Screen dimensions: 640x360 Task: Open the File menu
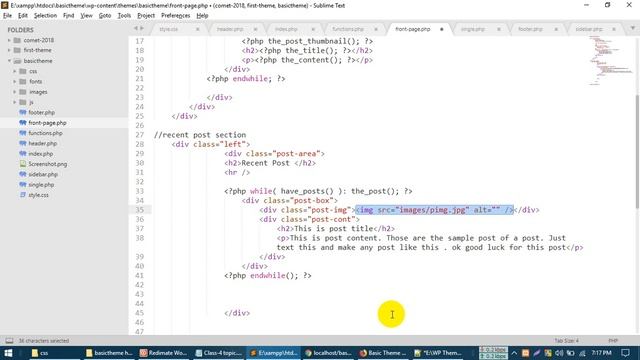click(7, 16)
